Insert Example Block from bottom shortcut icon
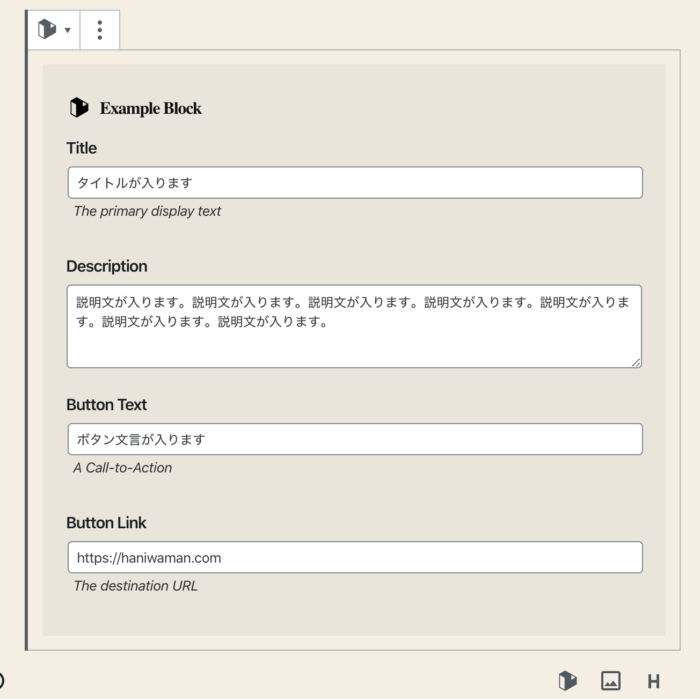The image size is (700, 699). click(x=567, y=681)
